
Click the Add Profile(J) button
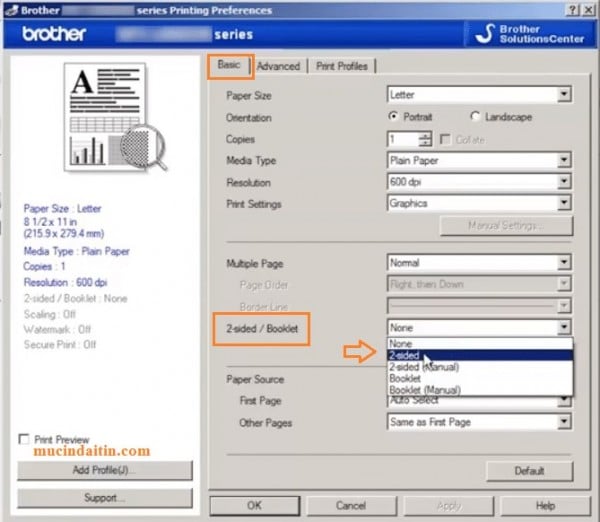coord(104,470)
